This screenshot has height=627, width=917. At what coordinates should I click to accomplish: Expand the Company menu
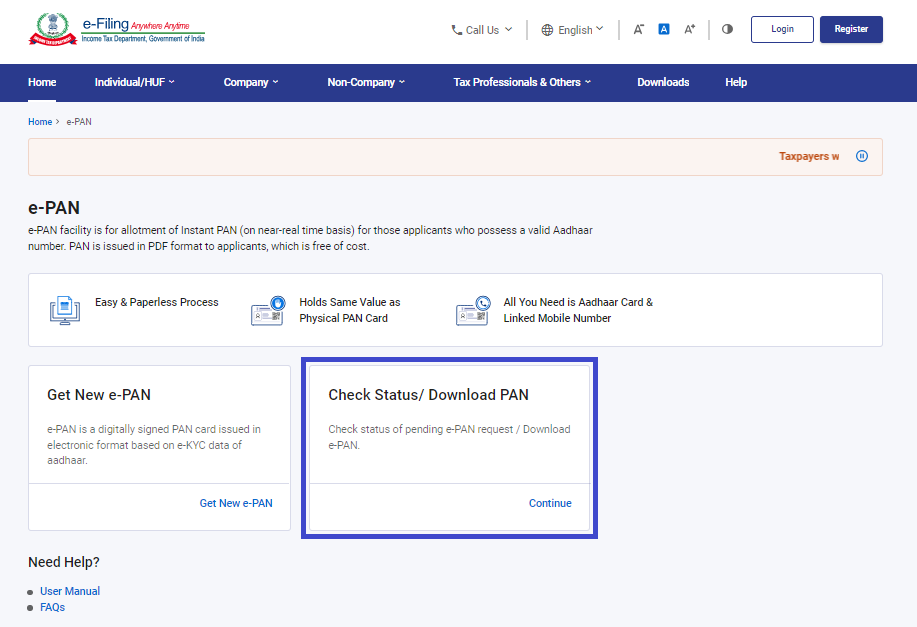coord(251,82)
